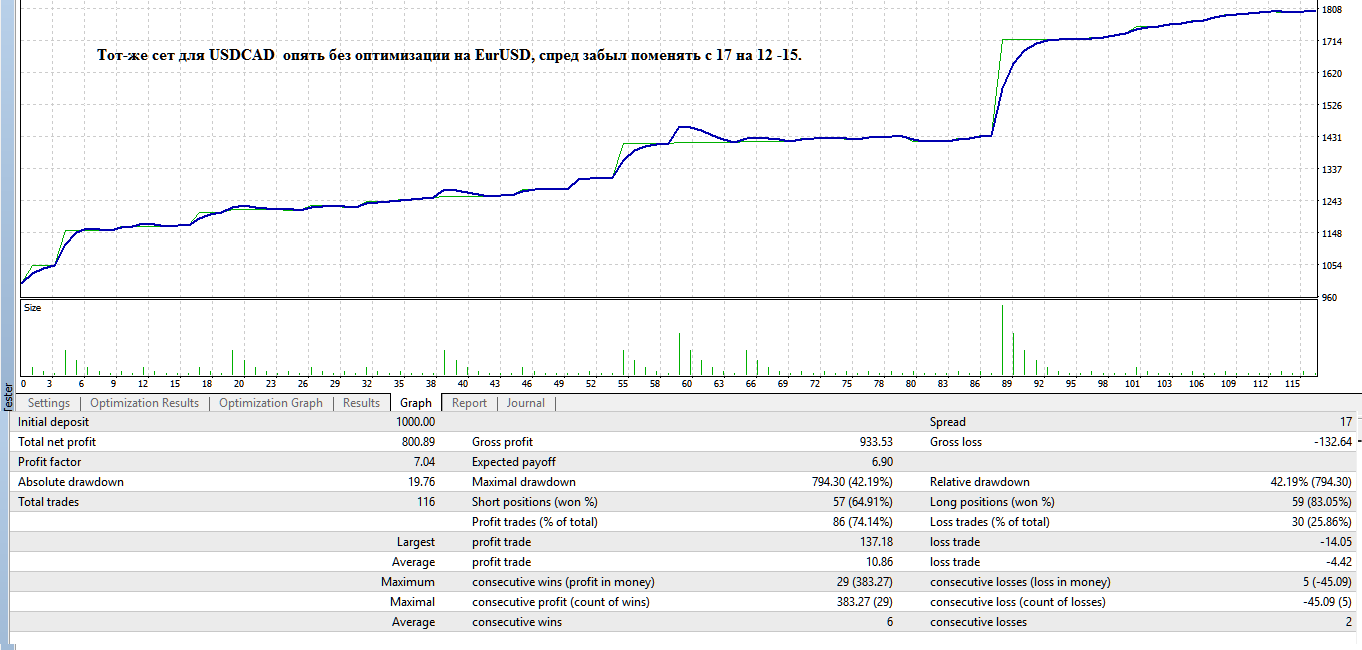Click the Russian annotation text about USDCAD
This screenshot has width=1362, height=650.
[449, 55]
